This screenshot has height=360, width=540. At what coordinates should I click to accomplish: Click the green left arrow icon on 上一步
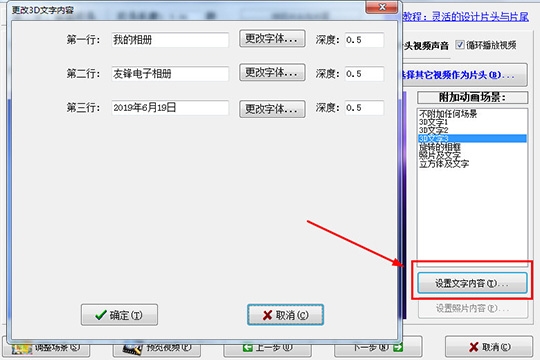pyautogui.click(x=247, y=348)
